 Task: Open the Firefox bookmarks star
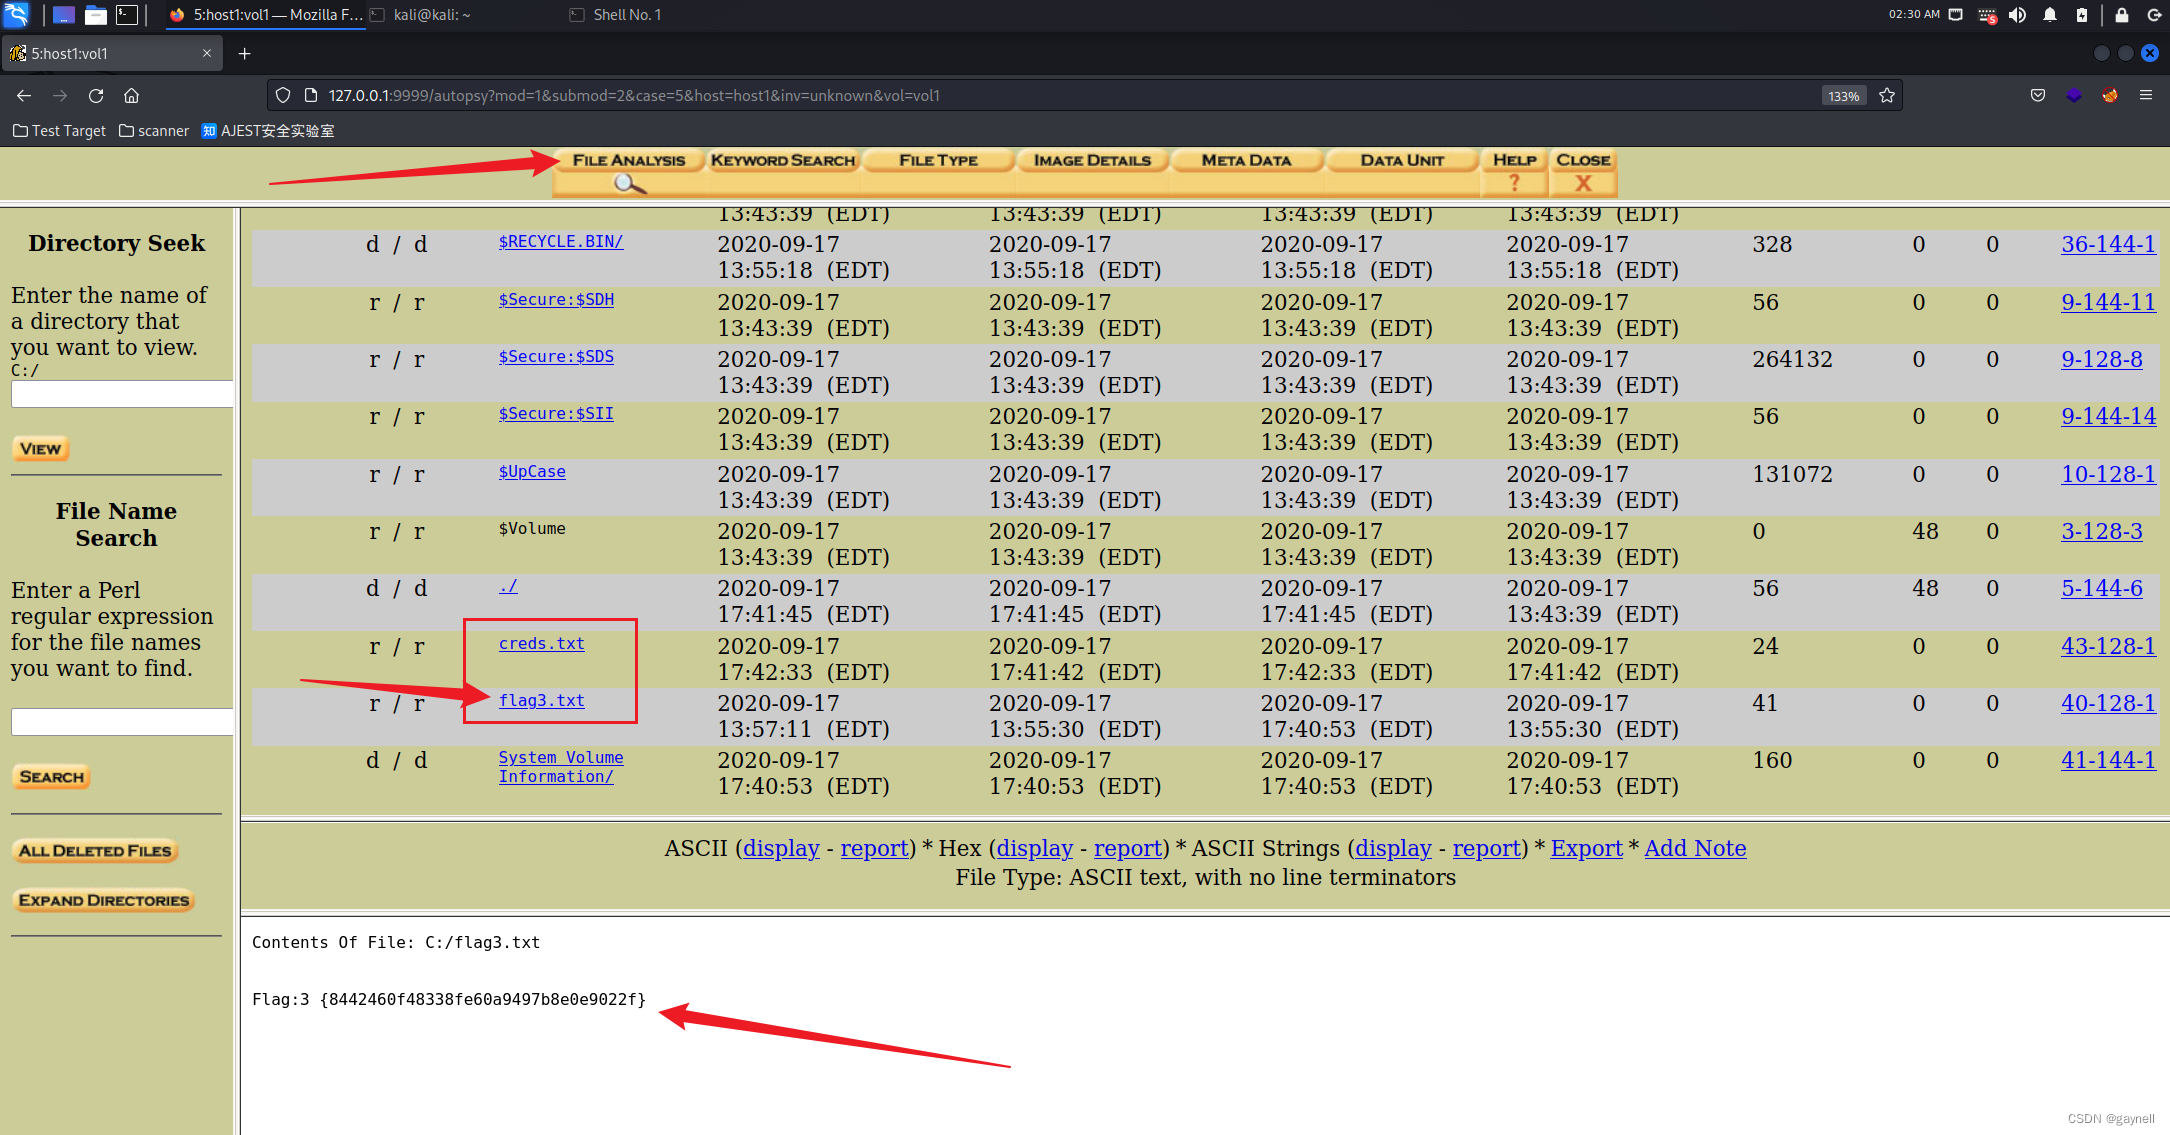tap(1887, 95)
